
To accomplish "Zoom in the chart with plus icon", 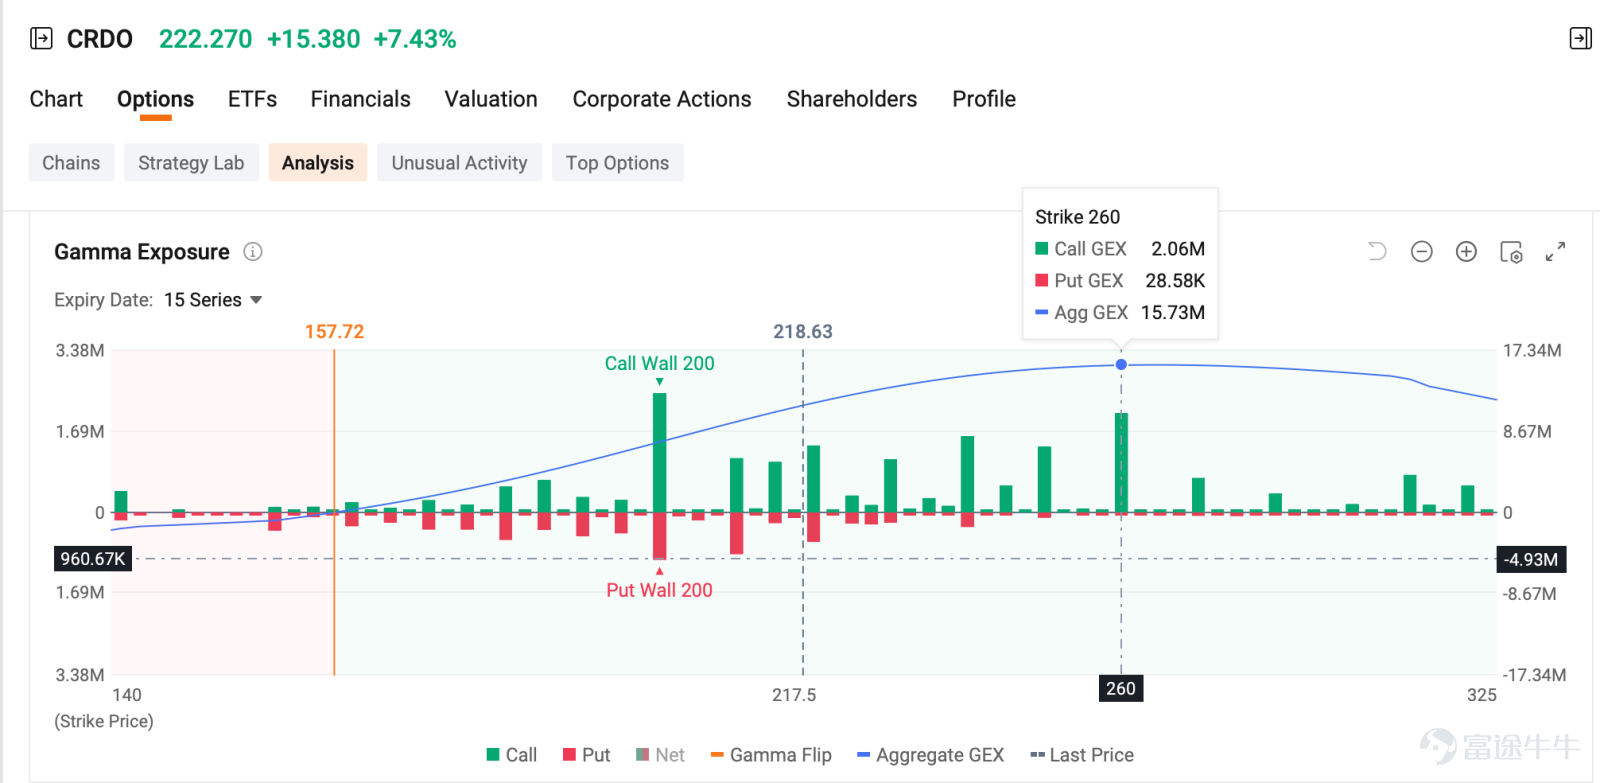I will click(x=1466, y=252).
